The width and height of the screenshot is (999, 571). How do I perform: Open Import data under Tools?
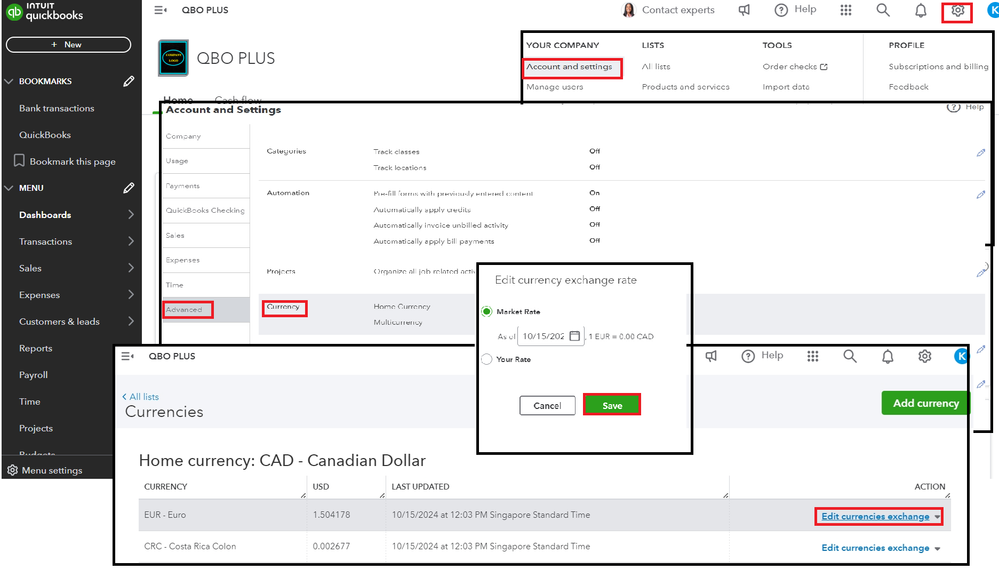[x=786, y=87]
